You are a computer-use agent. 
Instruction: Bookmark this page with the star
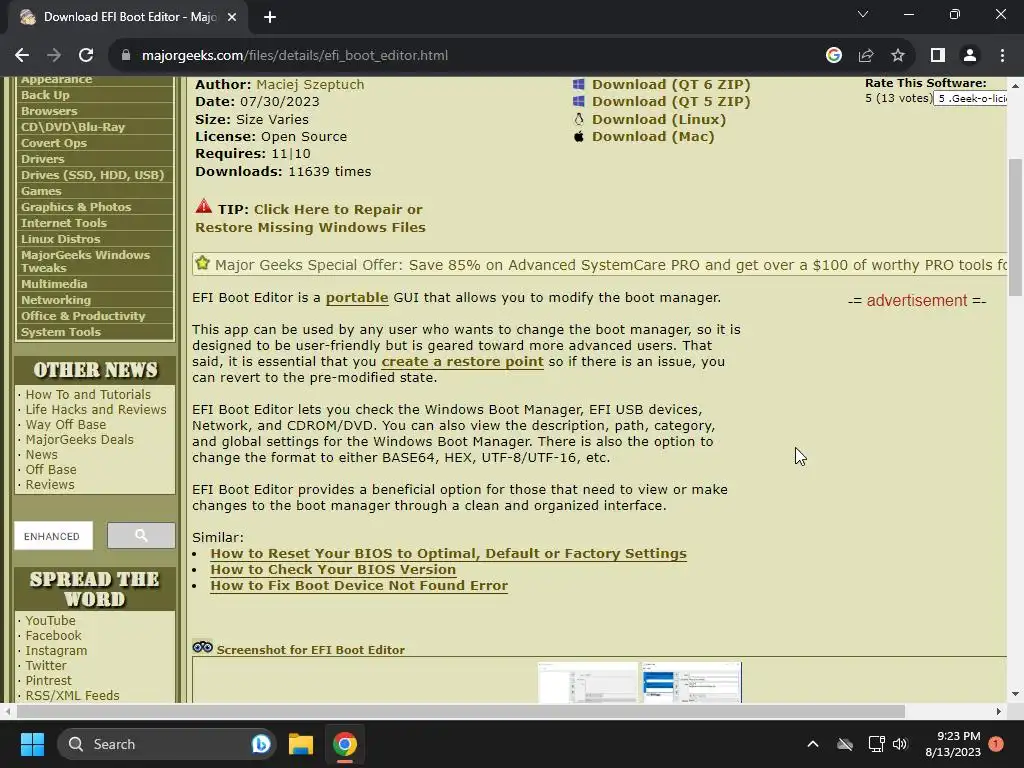click(x=898, y=56)
